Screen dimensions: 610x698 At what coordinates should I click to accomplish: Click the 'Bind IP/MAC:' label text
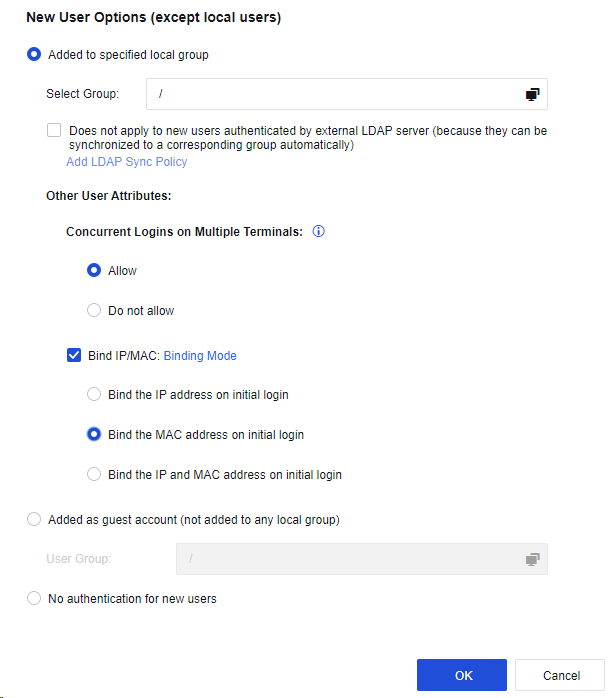click(124, 355)
